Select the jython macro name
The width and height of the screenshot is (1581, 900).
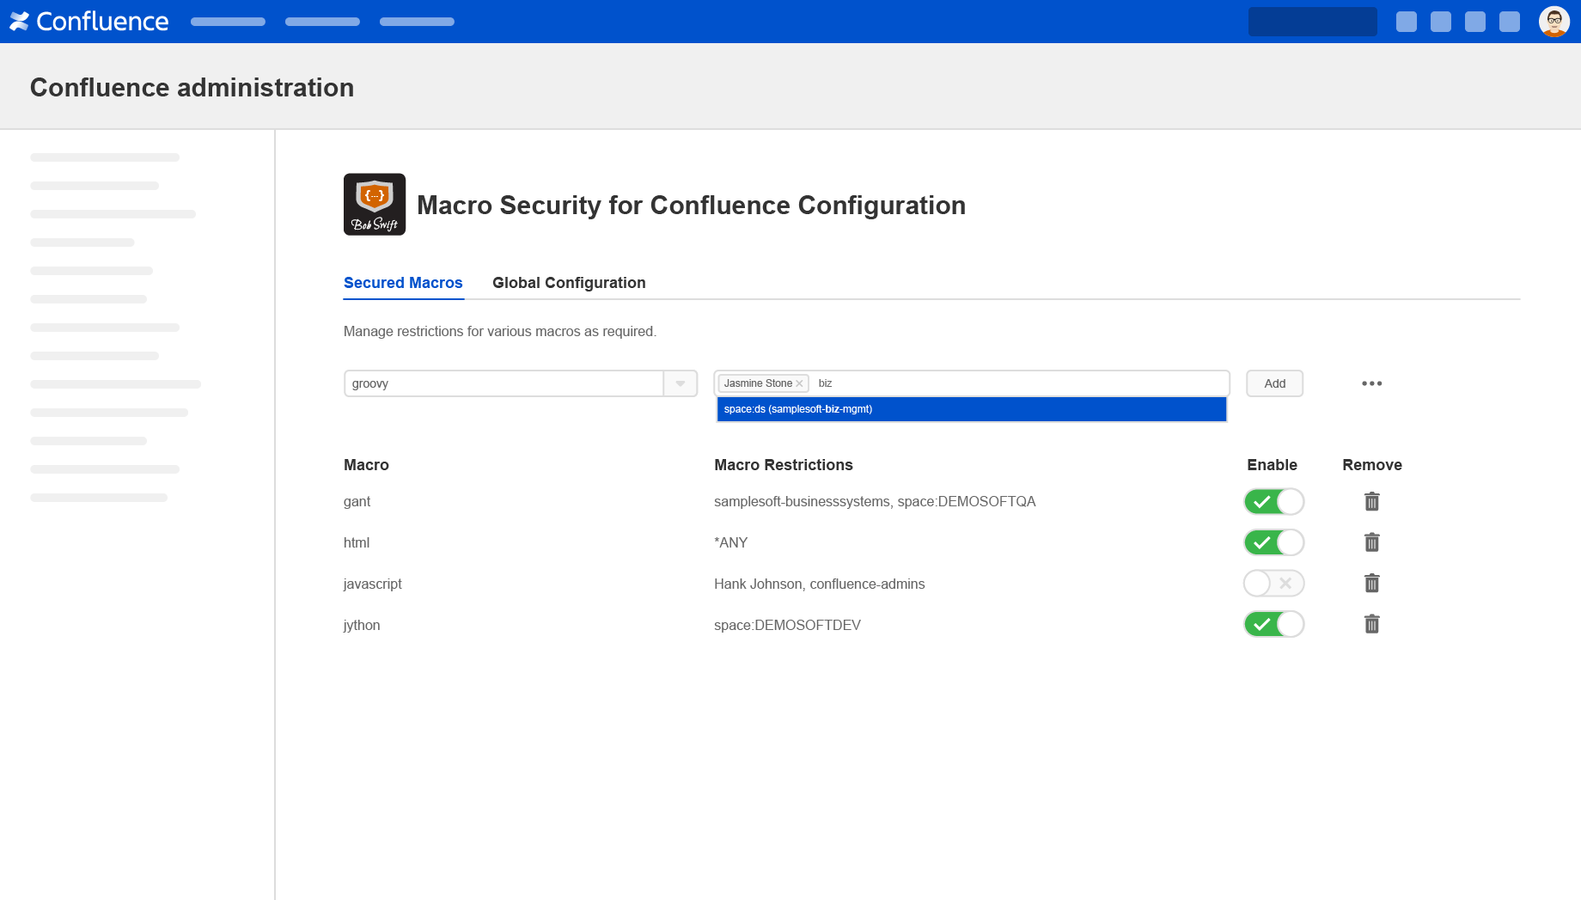click(x=361, y=625)
